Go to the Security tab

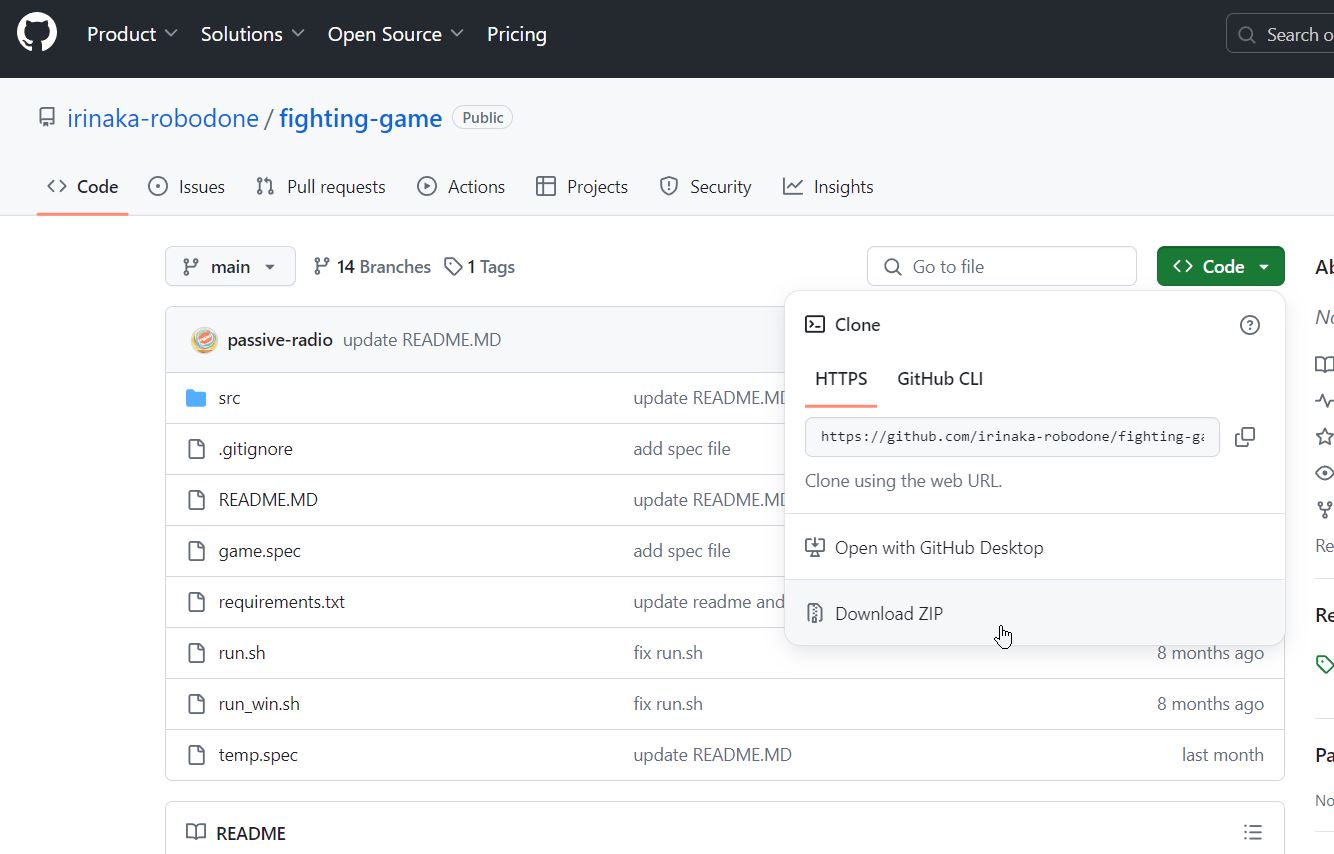[x=705, y=187]
